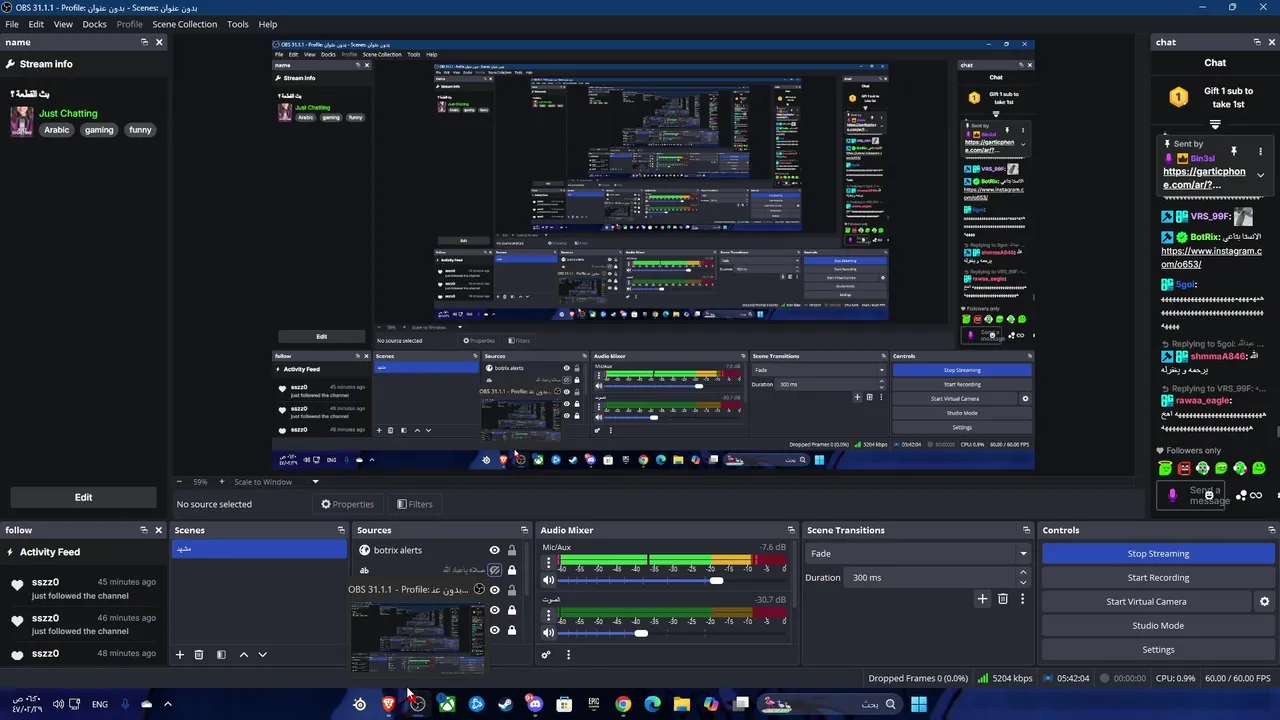Float the Controls dock
Viewport: 1280px width, 720px height.
pyautogui.click(x=1270, y=530)
